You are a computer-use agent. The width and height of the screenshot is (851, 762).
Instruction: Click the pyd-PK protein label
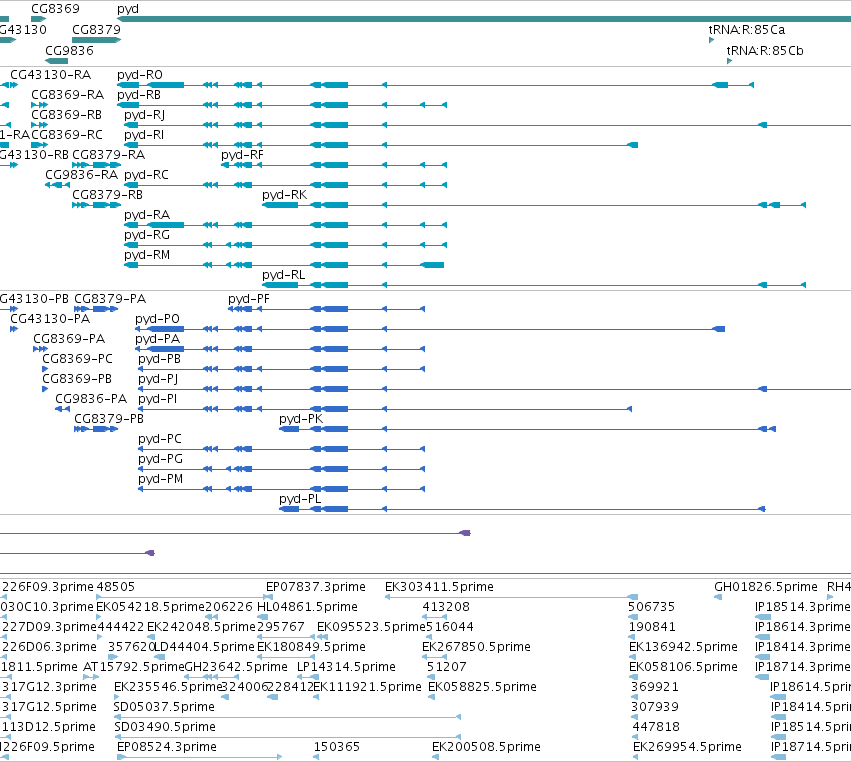point(301,418)
